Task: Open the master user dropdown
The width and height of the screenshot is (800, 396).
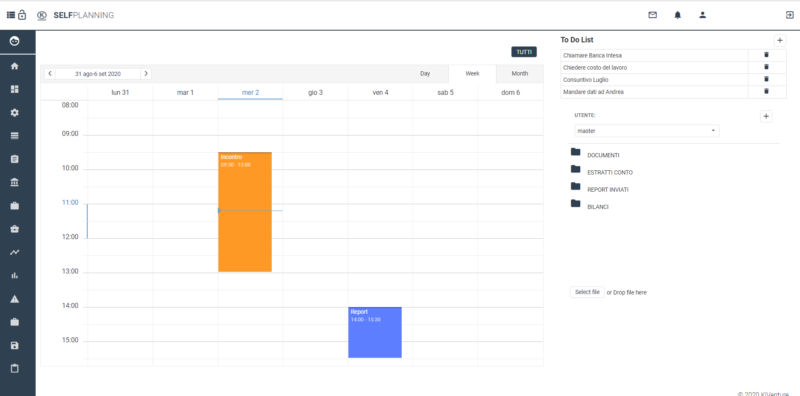Action: [646, 131]
